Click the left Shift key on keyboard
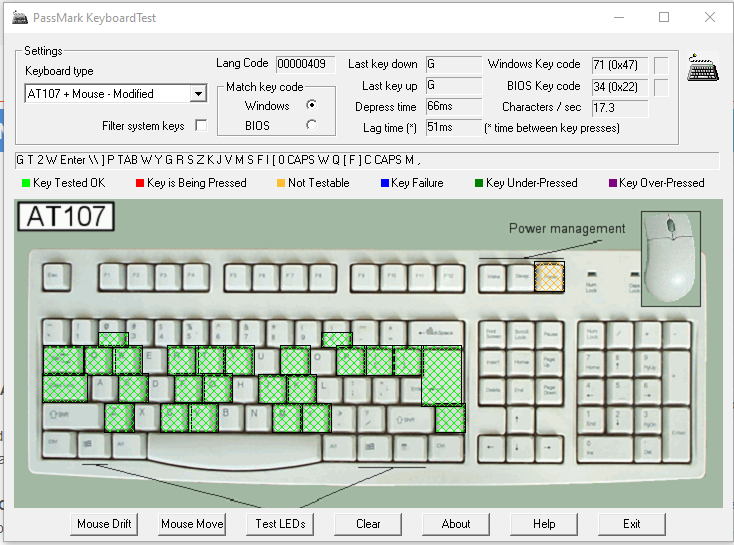The height and width of the screenshot is (545, 734). click(x=73, y=417)
